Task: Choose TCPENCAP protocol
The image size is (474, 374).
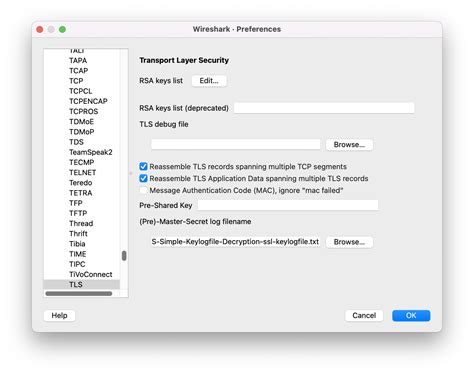Action: click(88, 101)
